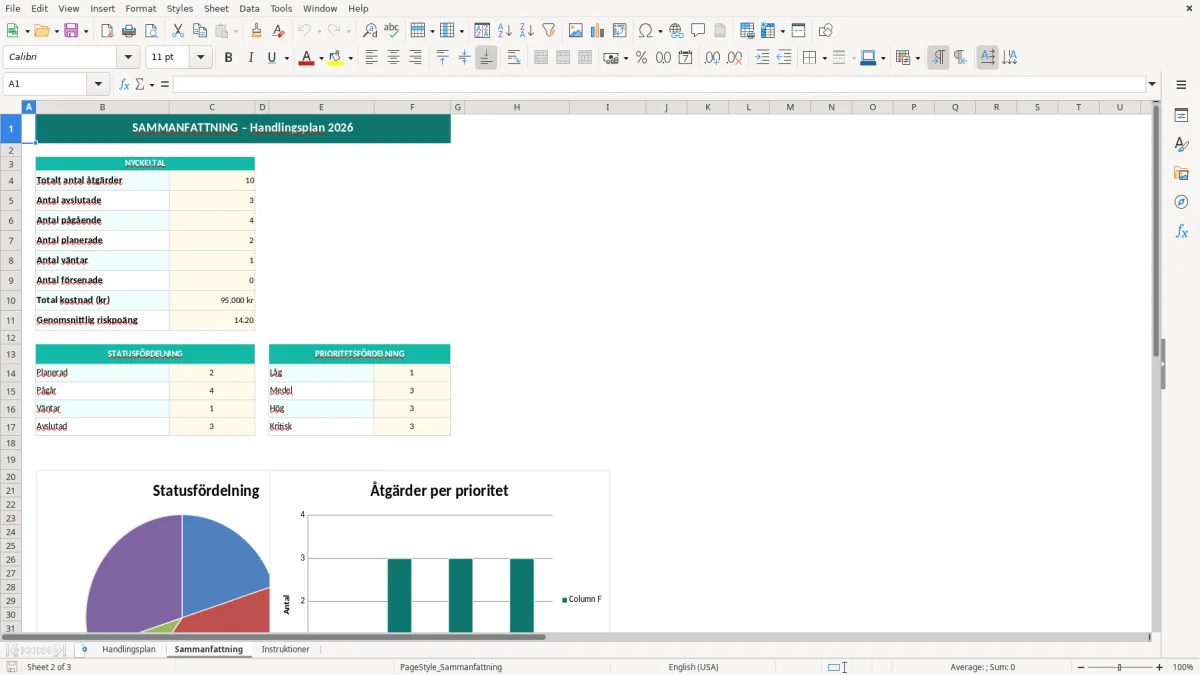Viewport: 1200px width, 675px height.
Task: Open the sidebar Navigator compass icon
Action: point(1181,202)
